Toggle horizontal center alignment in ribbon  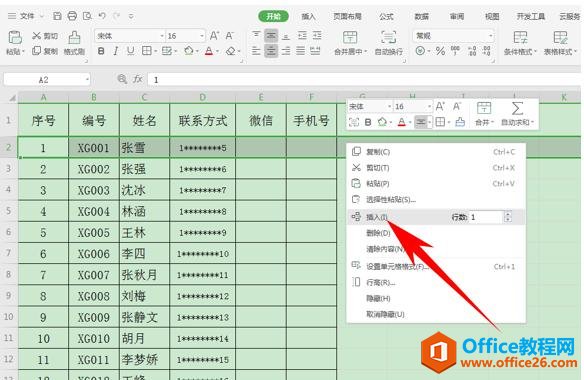pyautogui.click(x=271, y=51)
